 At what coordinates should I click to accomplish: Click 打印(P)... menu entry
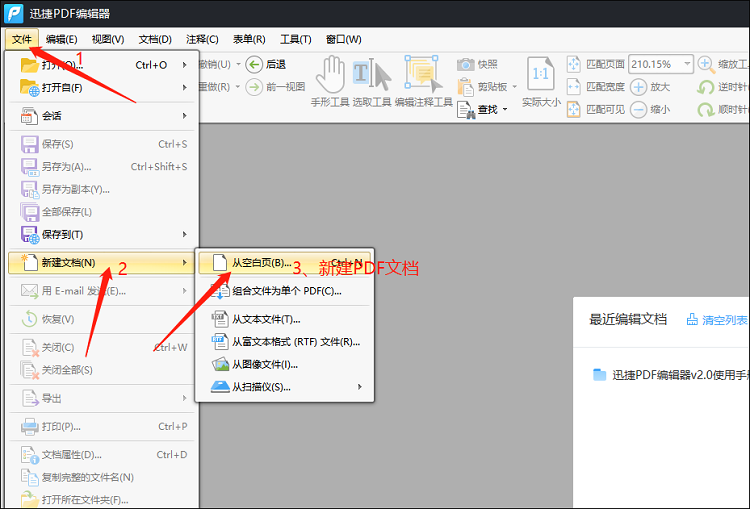[x=102, y=426]
